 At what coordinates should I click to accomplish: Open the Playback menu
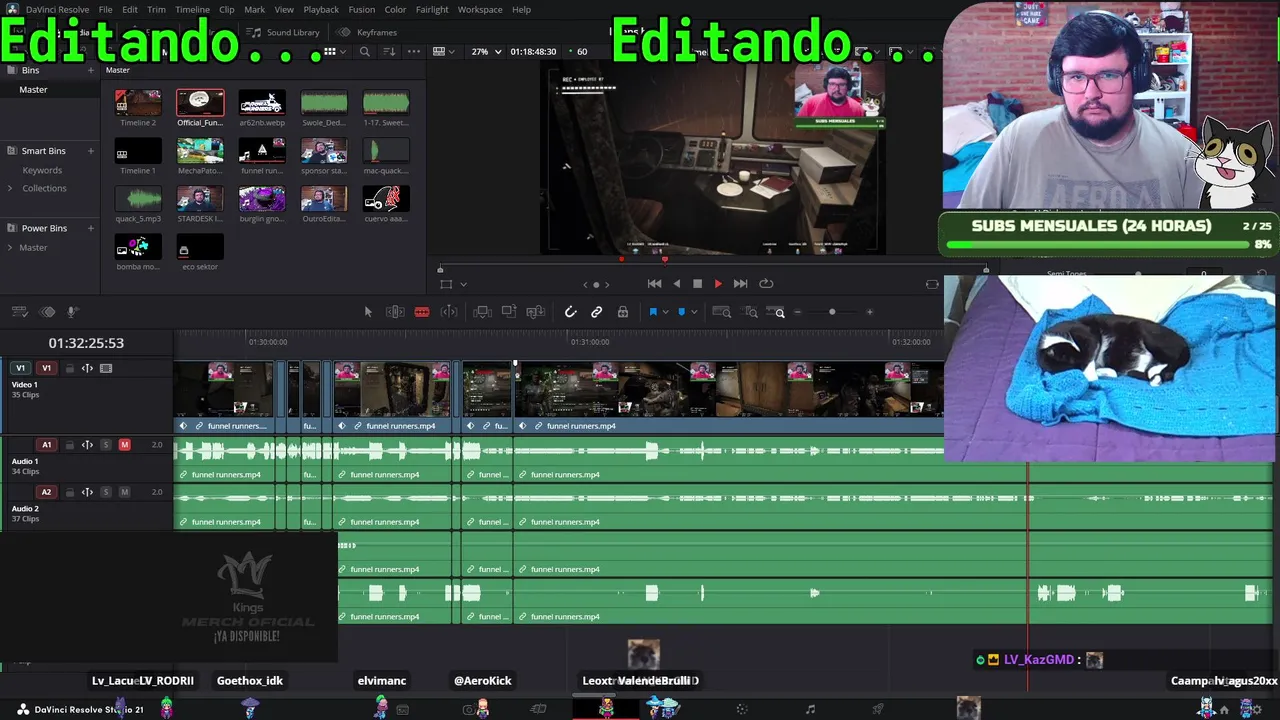(321, 9)
